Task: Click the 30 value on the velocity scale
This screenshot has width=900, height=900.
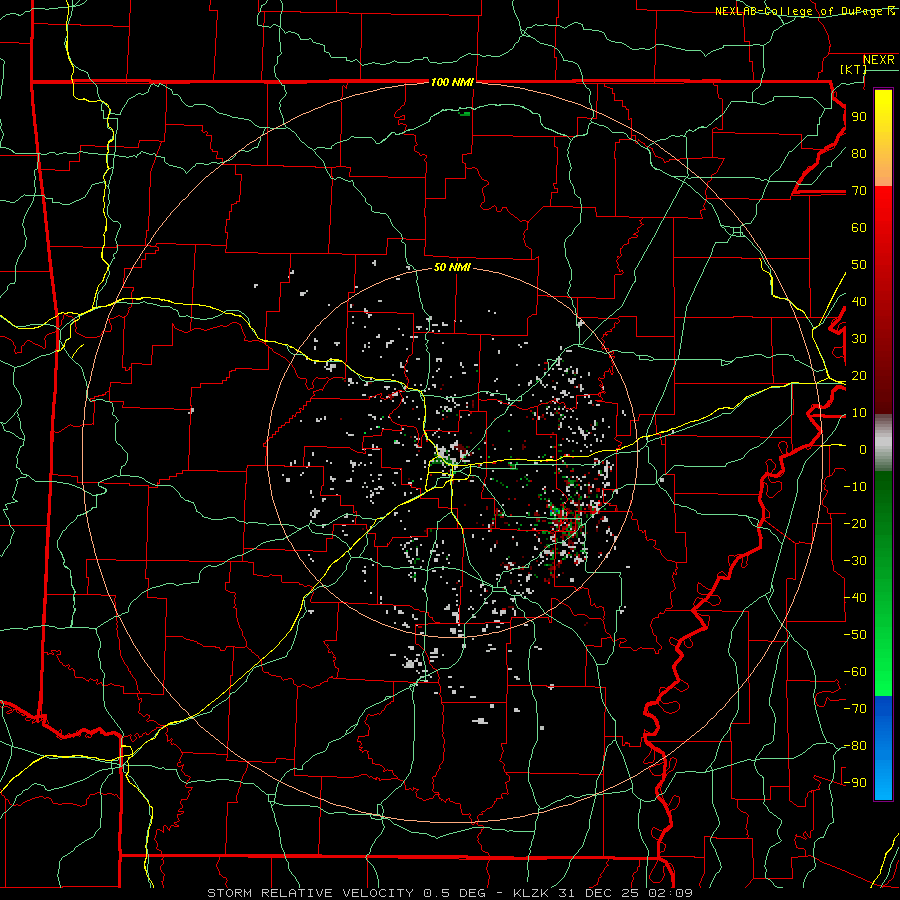Action: pyautogui.click(x=859, y=339)
